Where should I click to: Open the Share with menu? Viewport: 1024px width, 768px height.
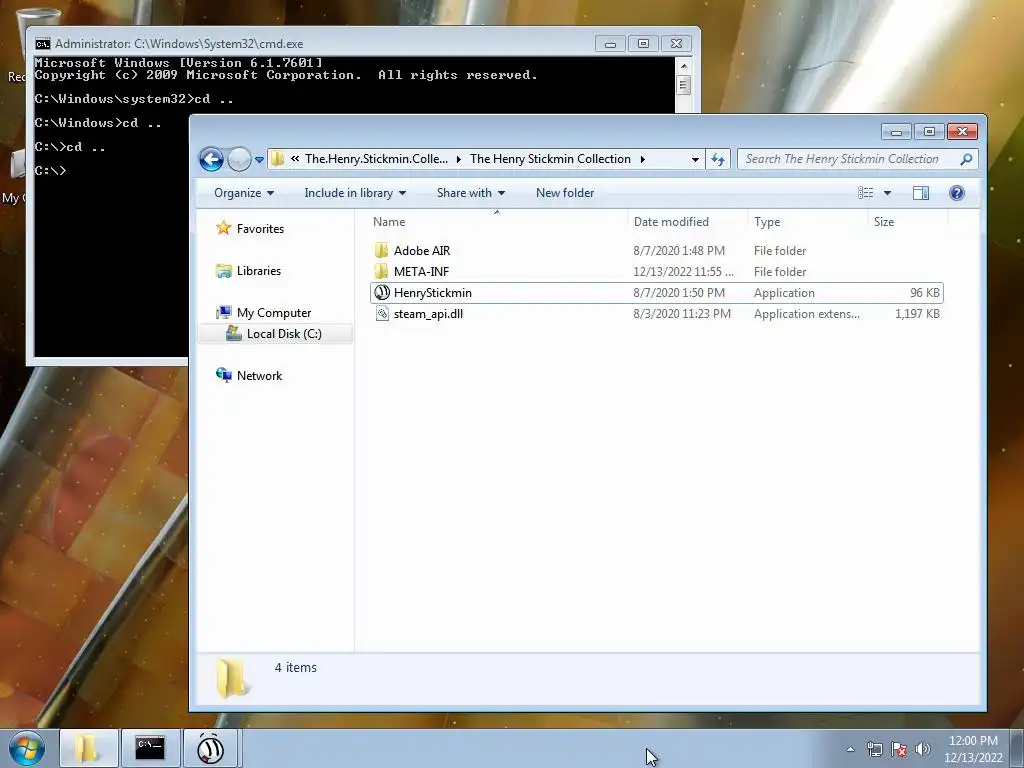tap(470, 193)
